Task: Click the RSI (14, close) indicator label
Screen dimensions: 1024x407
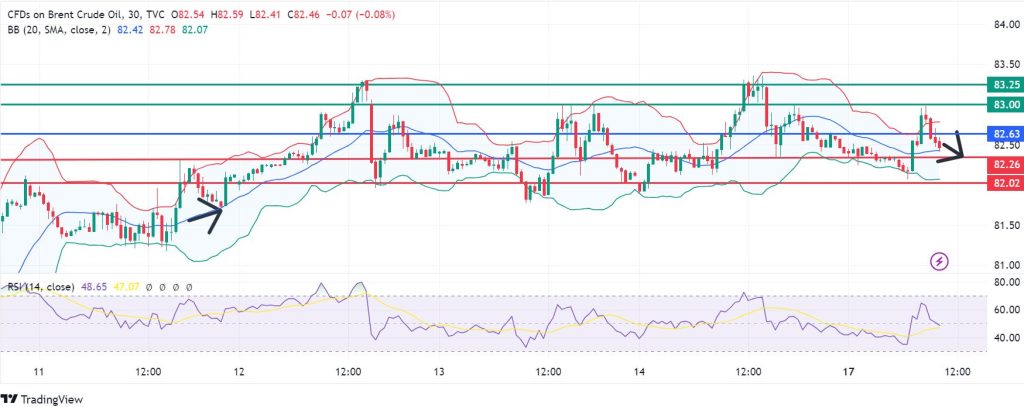Action: tap(40, 287)
